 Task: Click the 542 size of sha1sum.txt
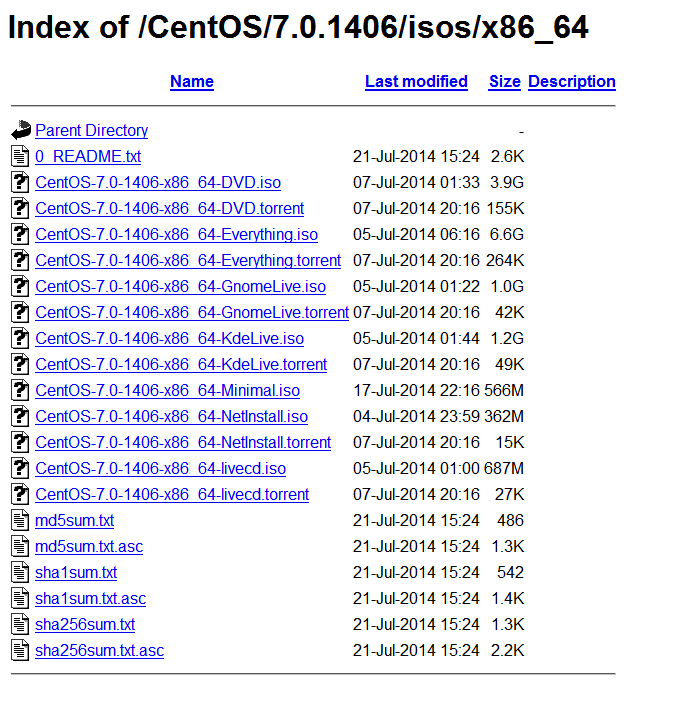511,573
